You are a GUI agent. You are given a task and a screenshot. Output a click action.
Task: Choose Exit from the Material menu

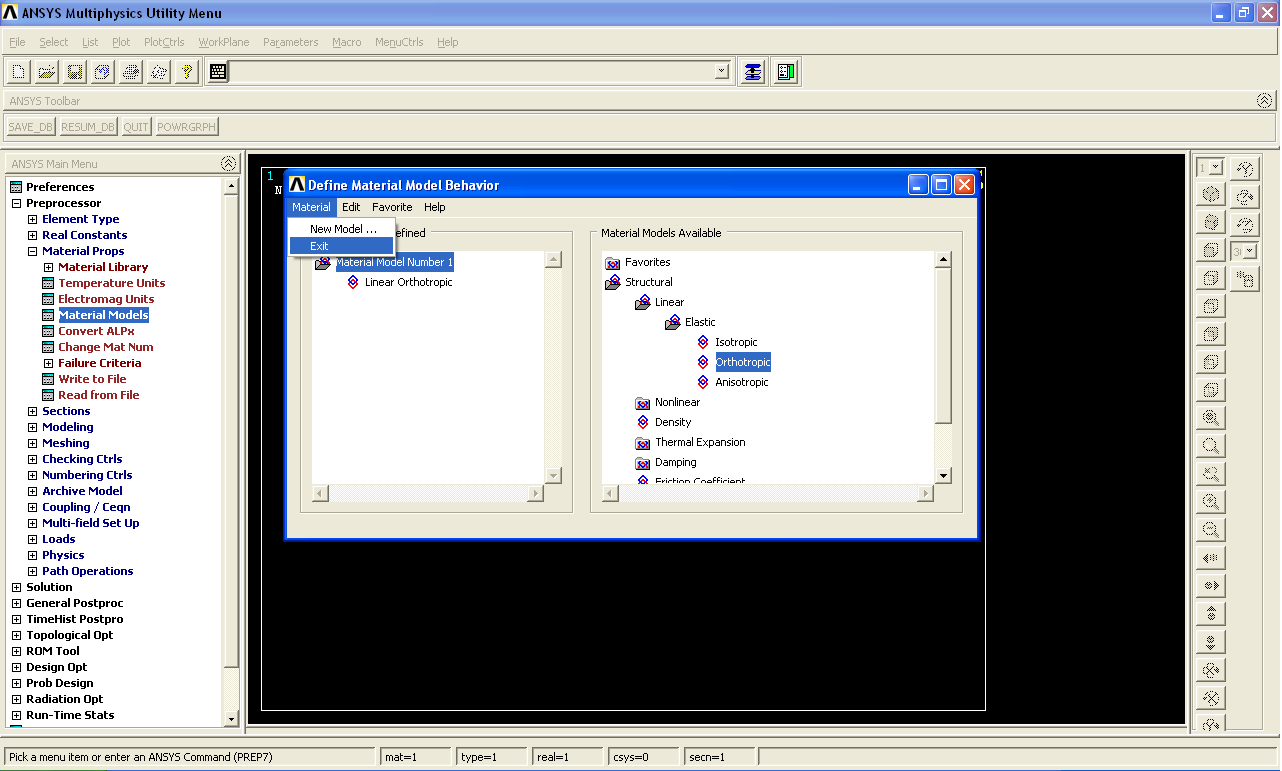point(341,246)
